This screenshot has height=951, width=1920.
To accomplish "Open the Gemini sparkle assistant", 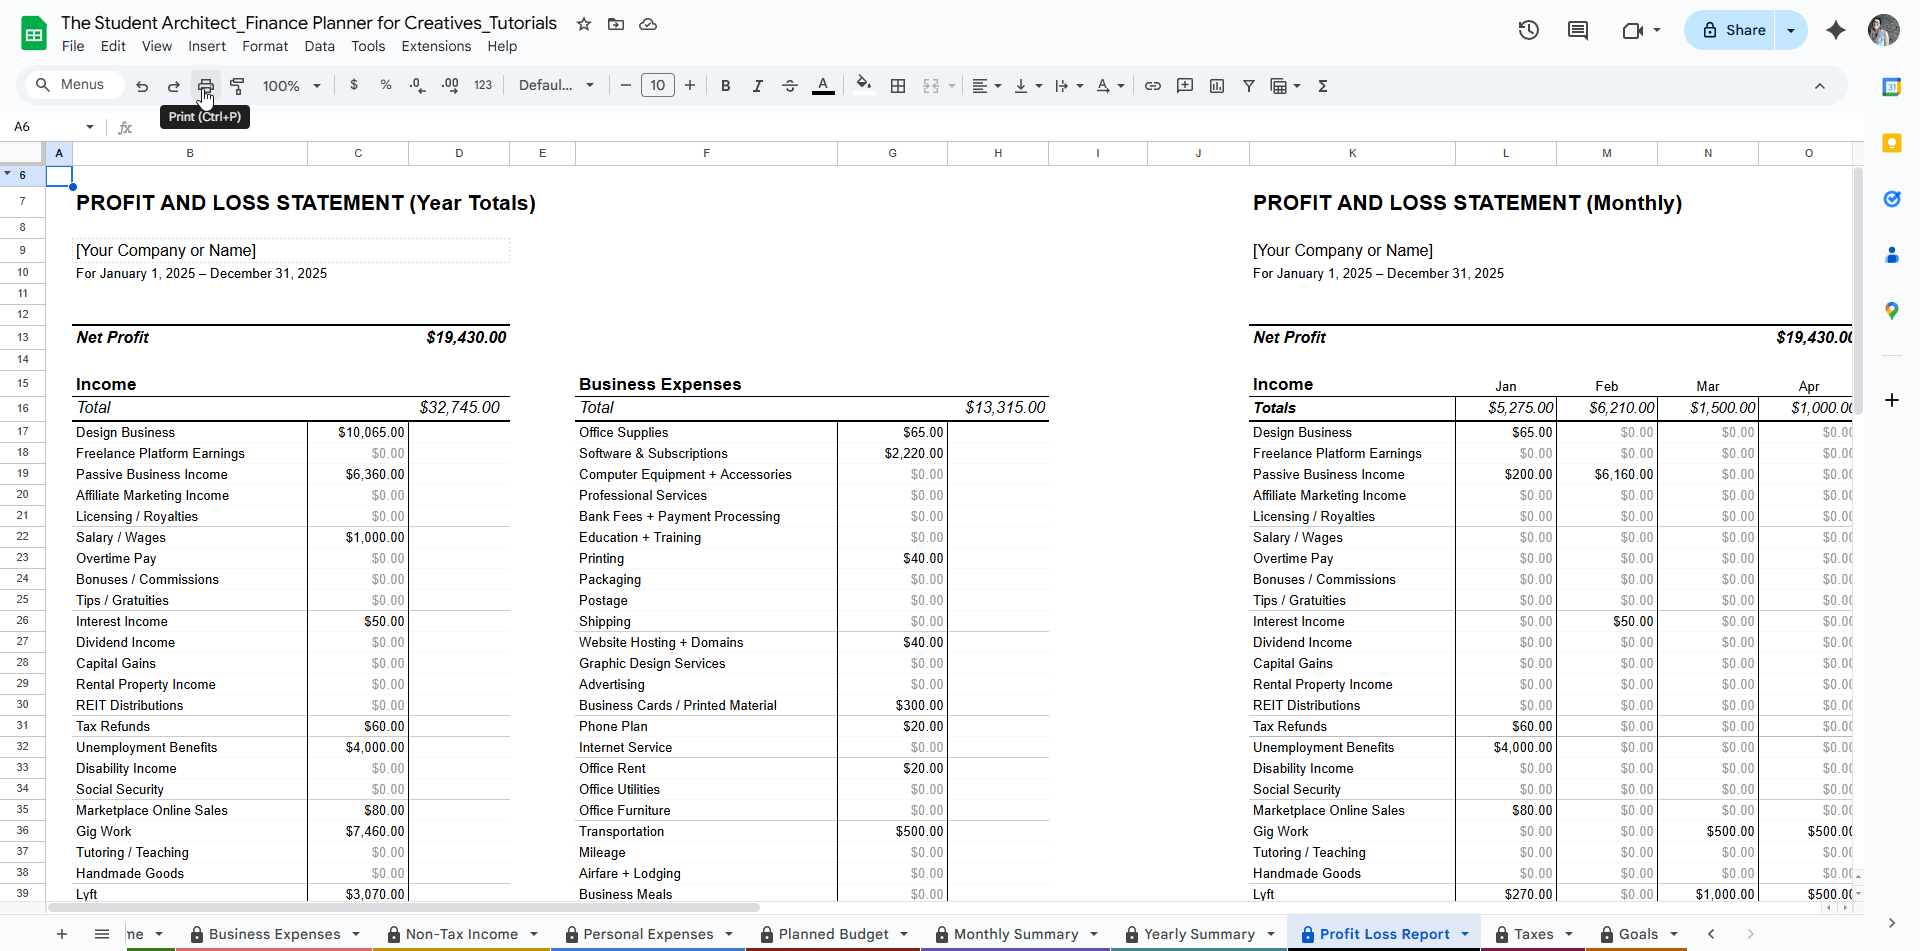I will click(1836, 30).
